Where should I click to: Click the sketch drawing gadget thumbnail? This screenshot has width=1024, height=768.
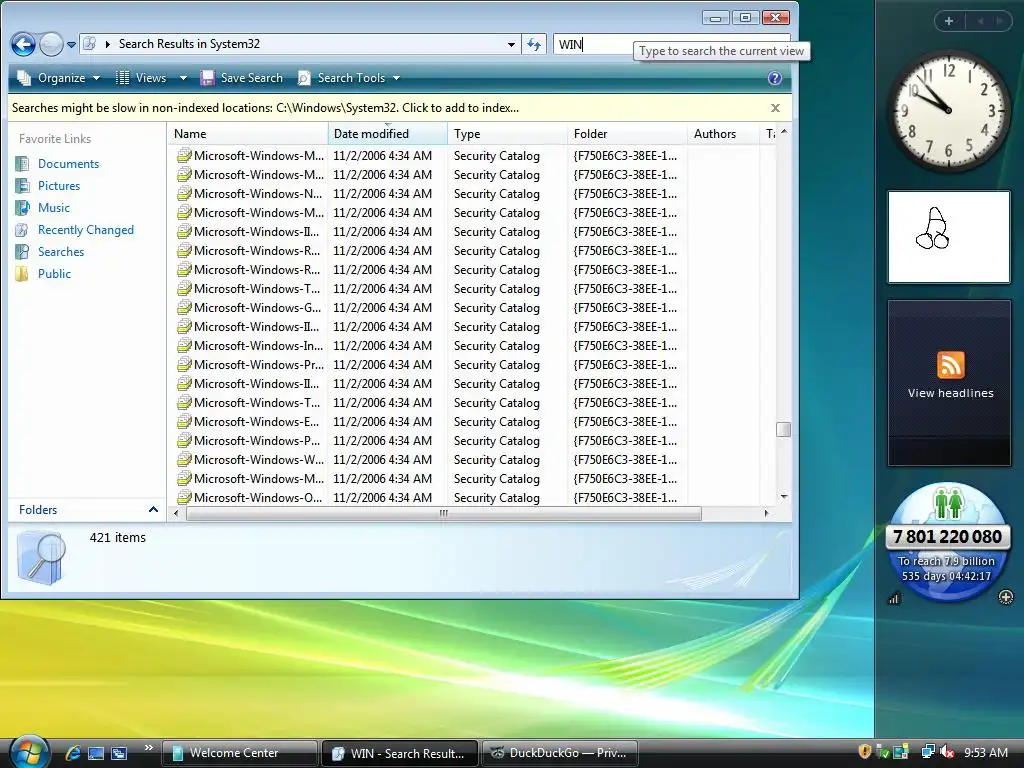[948, 237]
